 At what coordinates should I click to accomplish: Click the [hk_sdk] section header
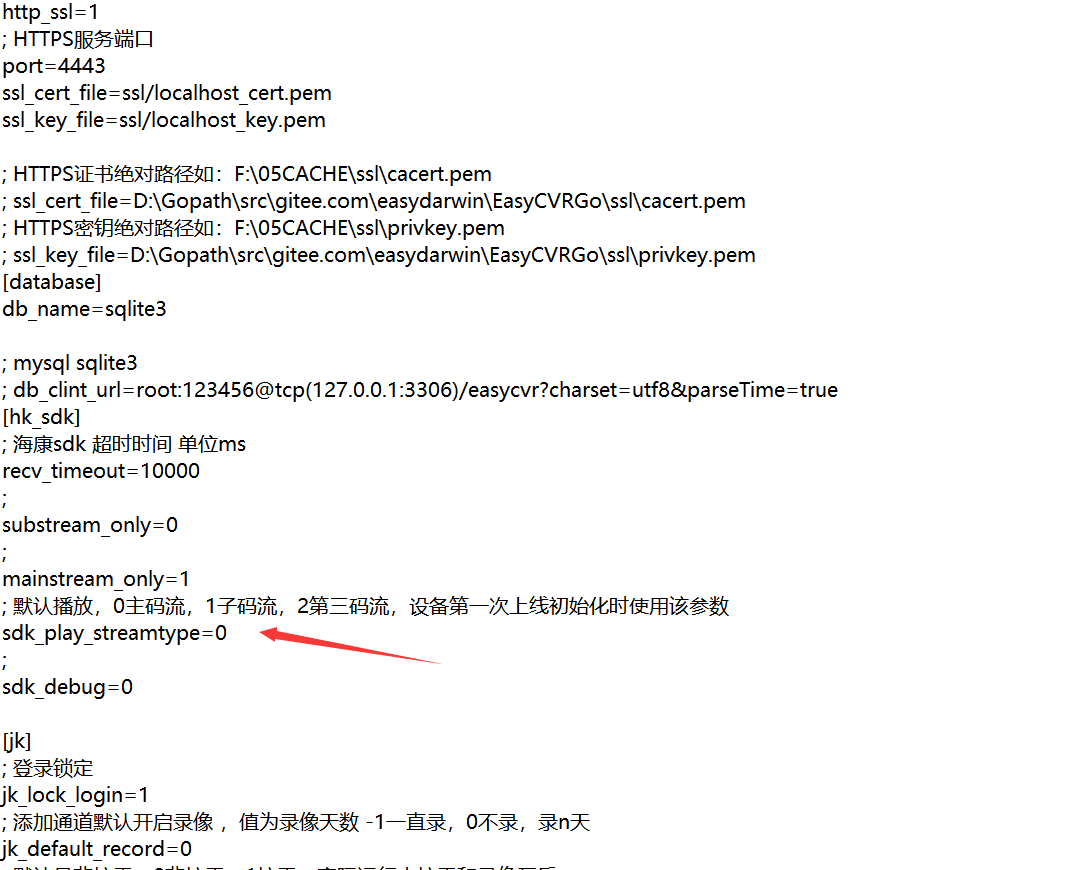tap(41, 417)
